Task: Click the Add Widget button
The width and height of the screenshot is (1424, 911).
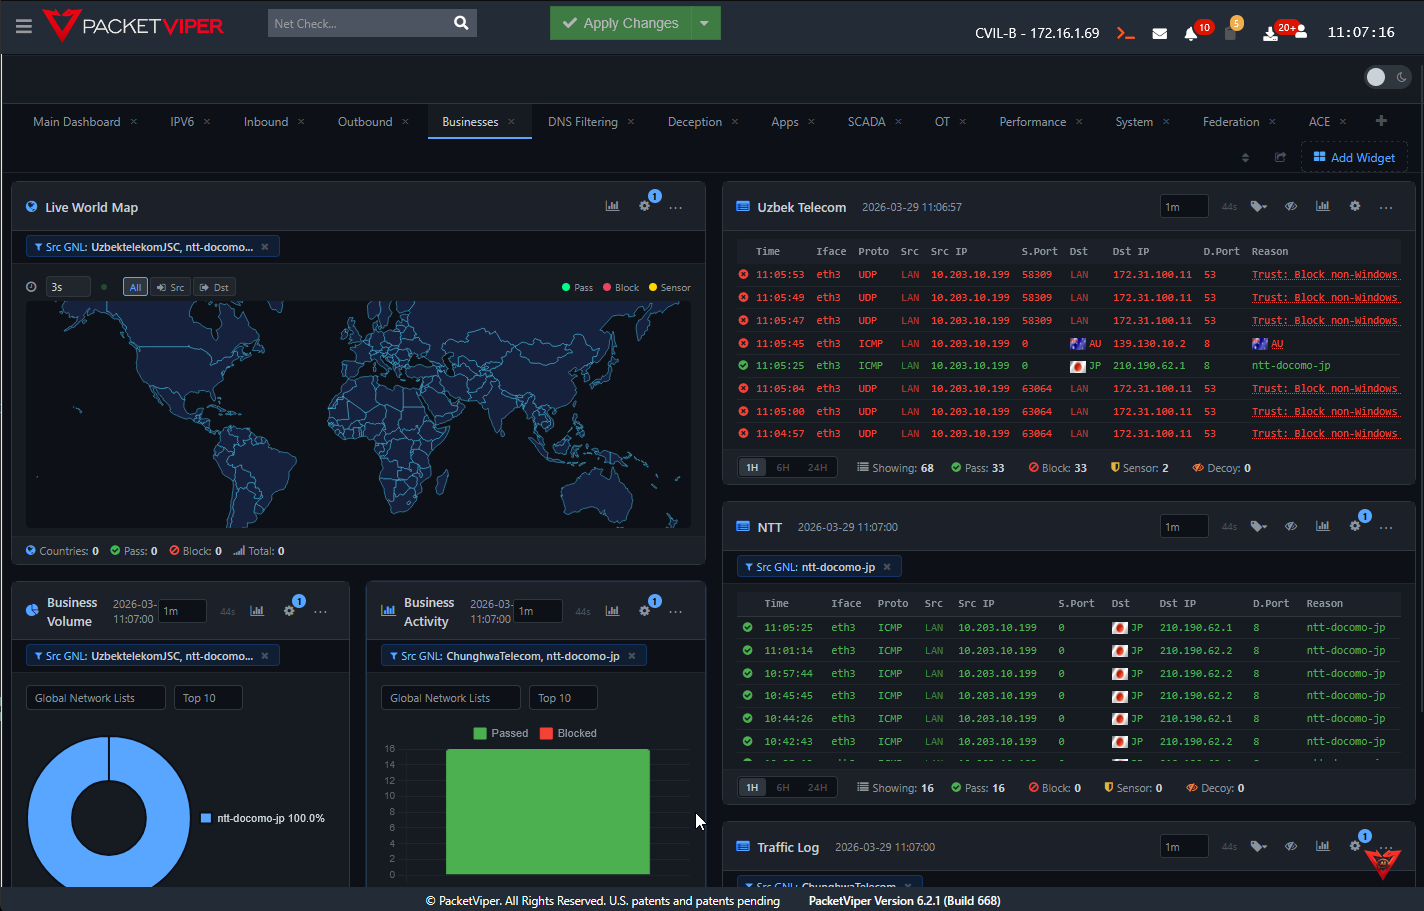Action: click(1354, 157)
